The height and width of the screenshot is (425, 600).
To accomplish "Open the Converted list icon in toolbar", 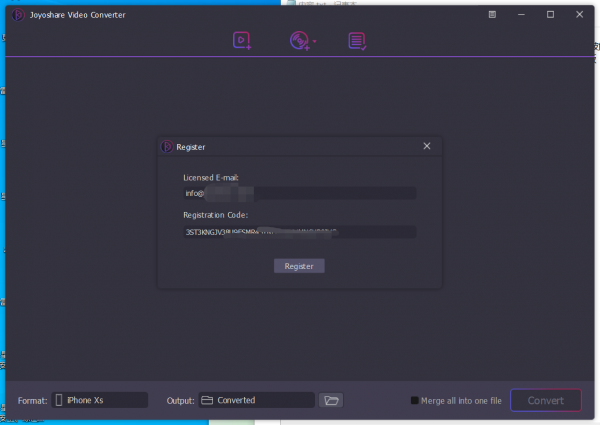I will click(357, 41).
